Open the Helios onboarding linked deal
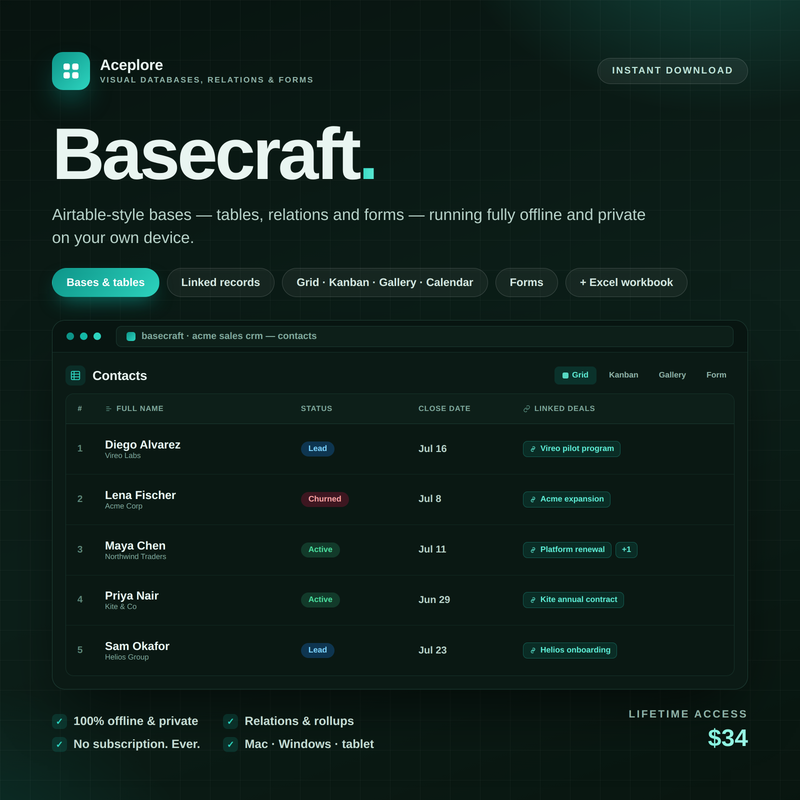Viewport: 800px width, 800px height. [569, 651]
